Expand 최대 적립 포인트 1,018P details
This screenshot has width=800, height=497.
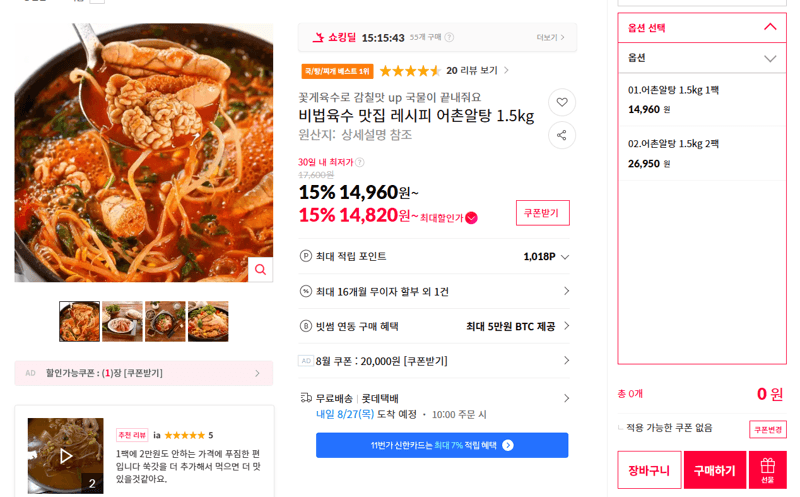point(565,257)
